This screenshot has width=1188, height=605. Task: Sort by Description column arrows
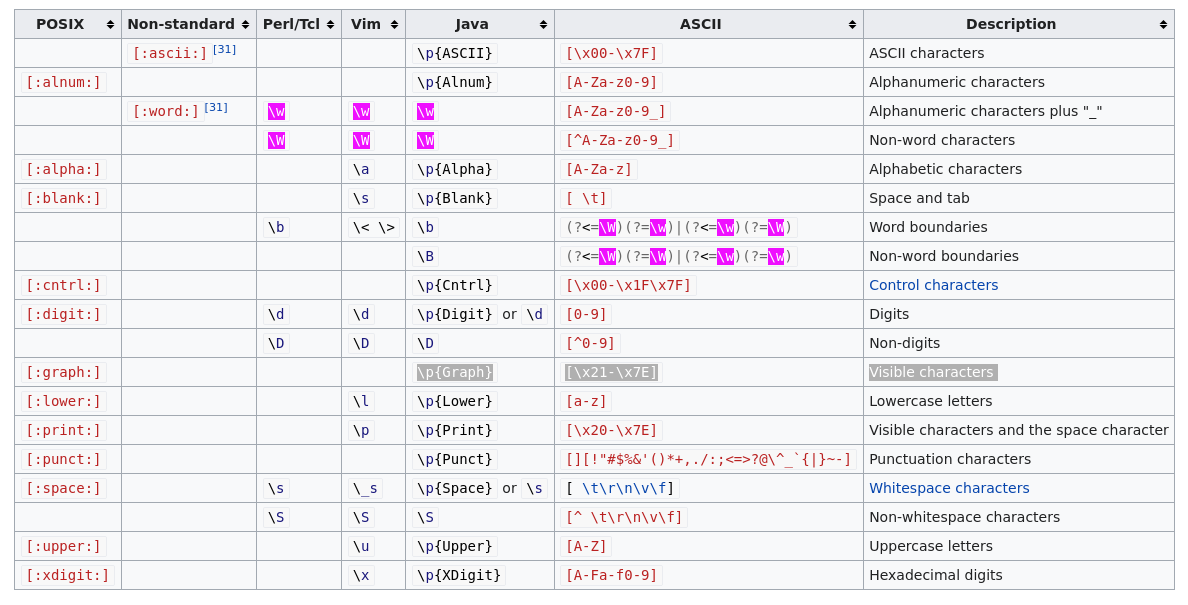tap(1164, 24)
